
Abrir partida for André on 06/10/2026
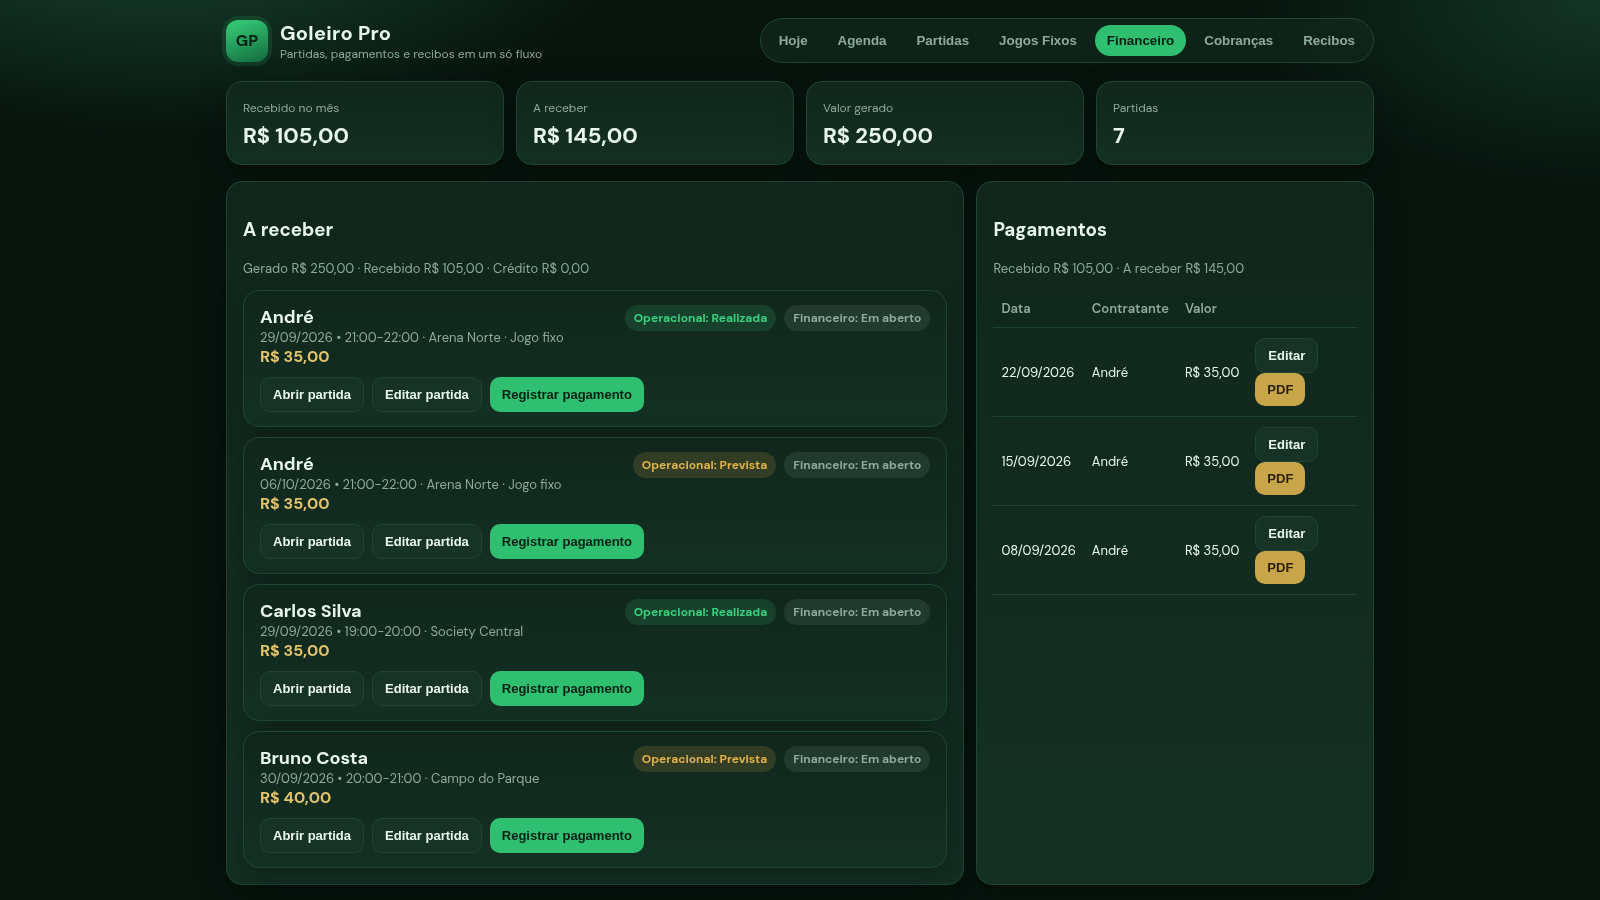[312, 542]
